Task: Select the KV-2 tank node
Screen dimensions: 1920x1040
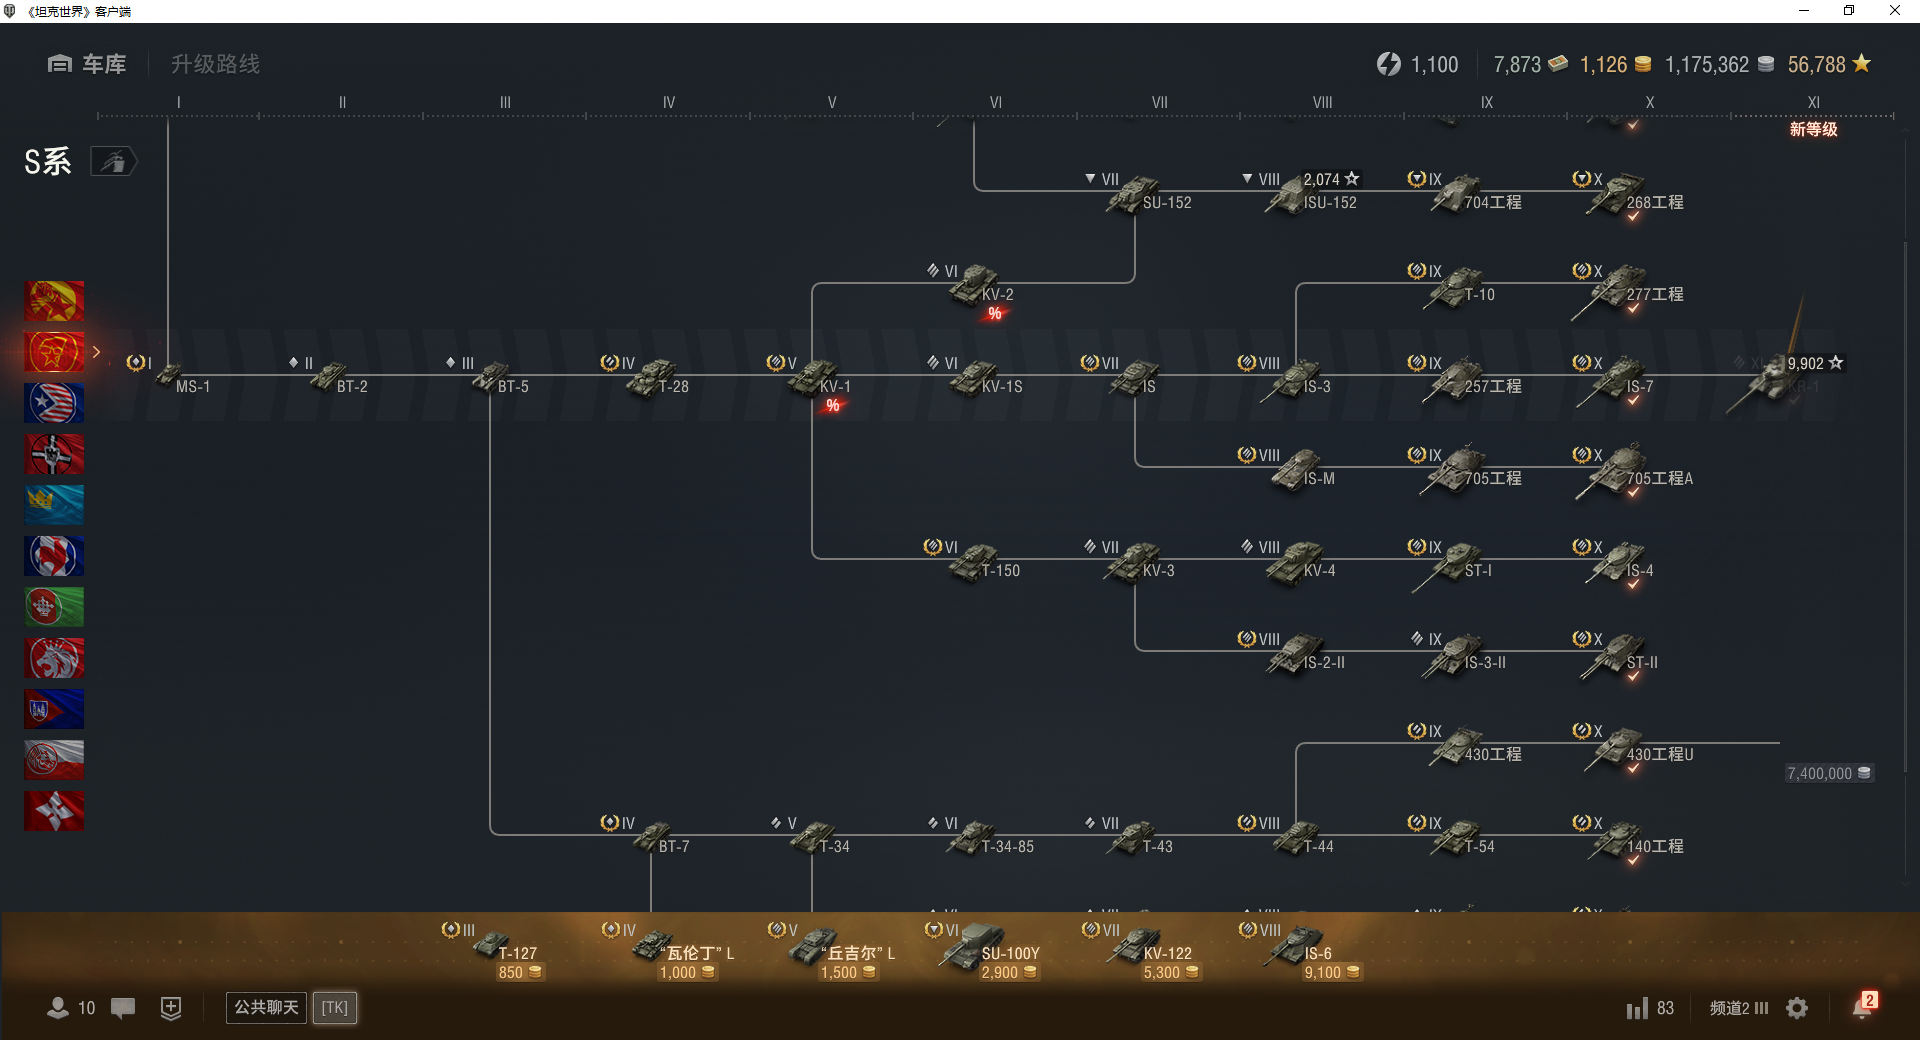Action: (x=975, y=286)
